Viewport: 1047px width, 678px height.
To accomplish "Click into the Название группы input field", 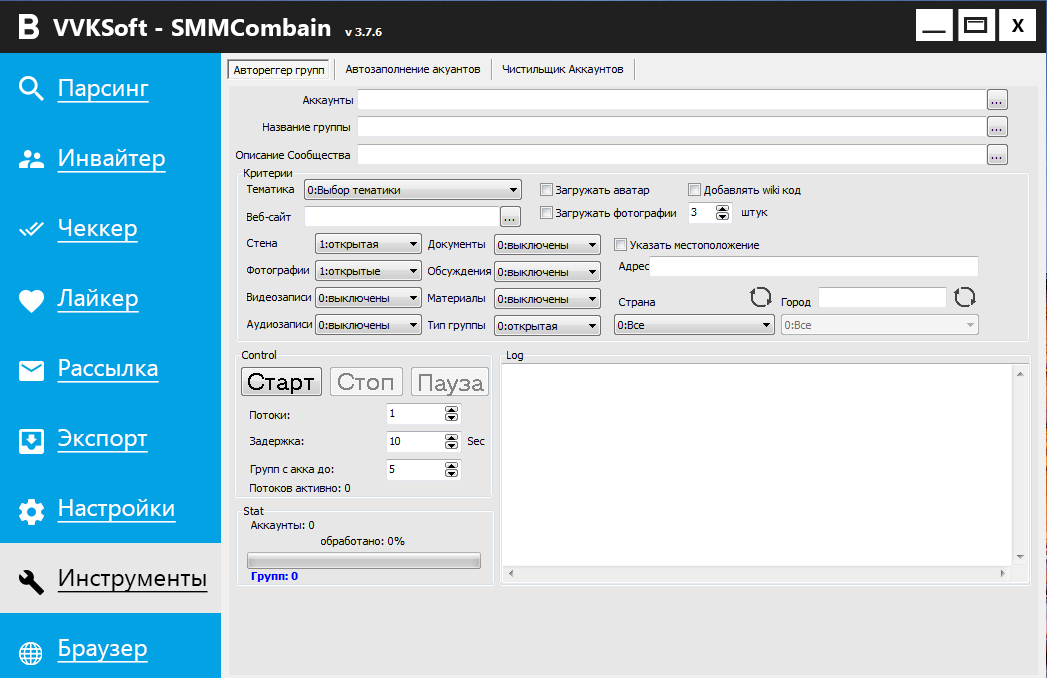I will tap(672, 127).
